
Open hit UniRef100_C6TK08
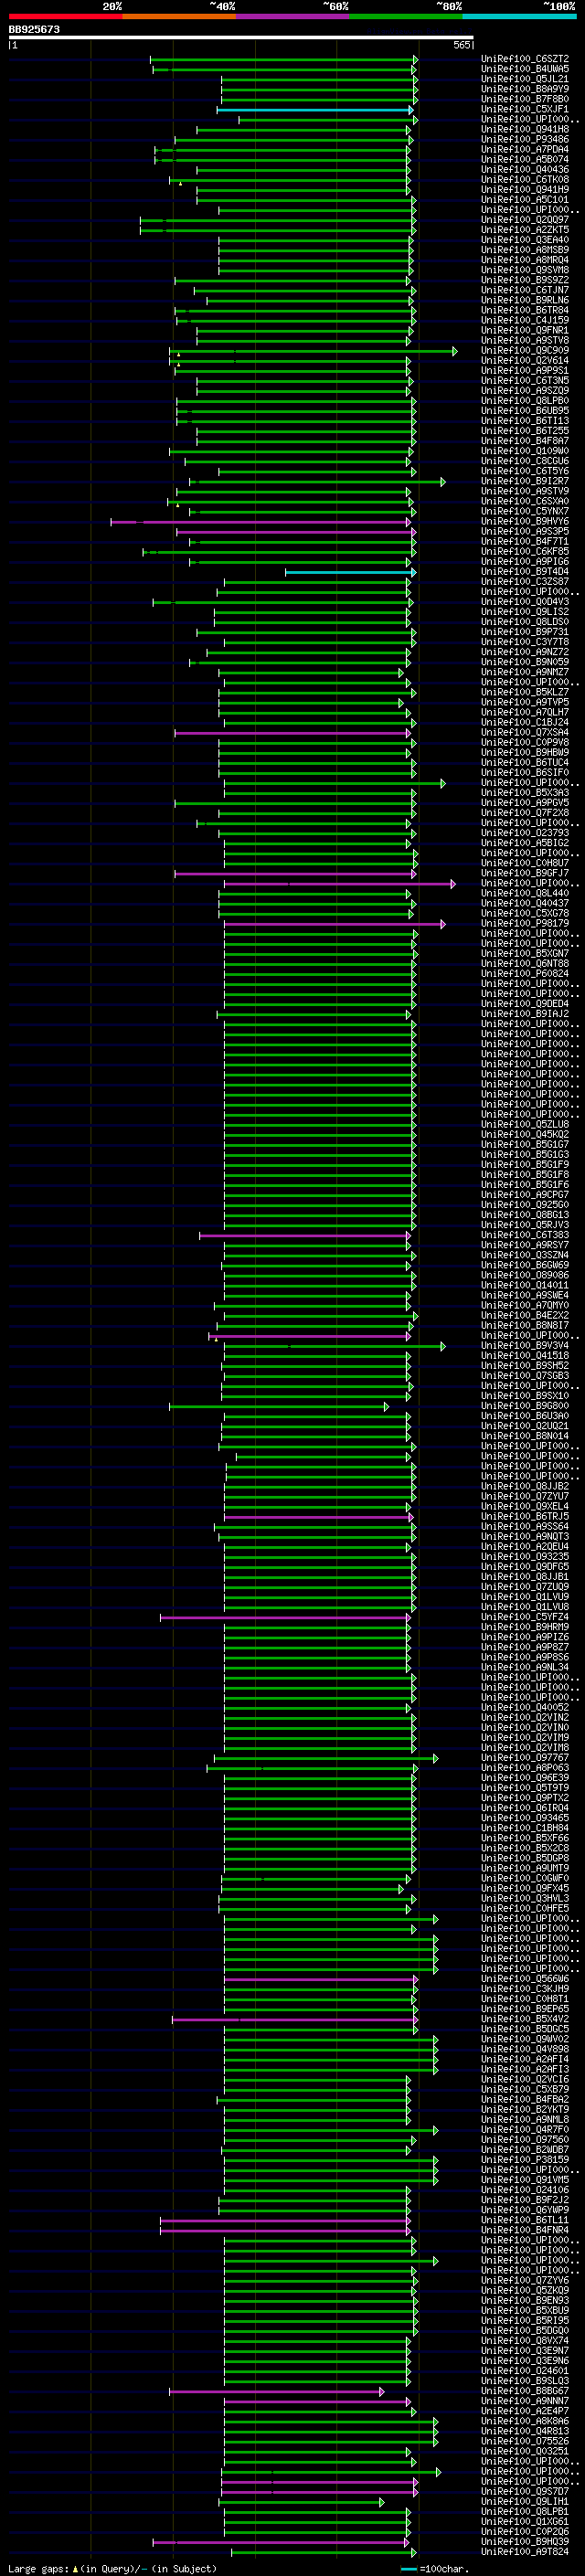(x=524, y=179)
